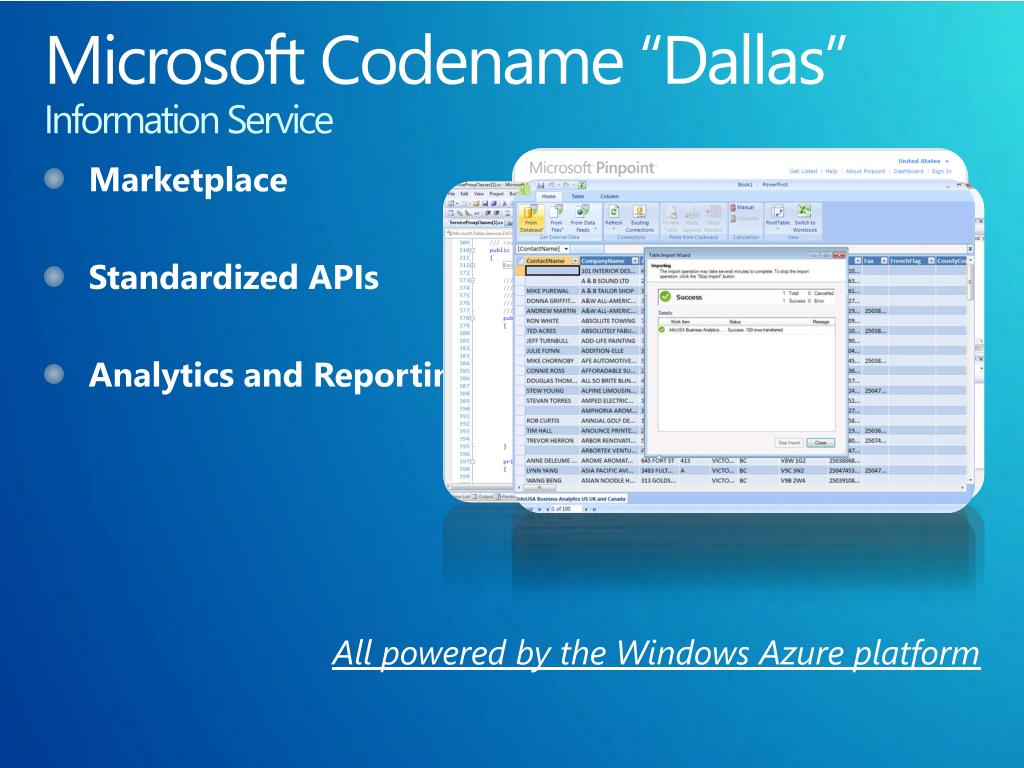Open the Home ribbon tab
1024x768 pixels.
pos(549,196)
